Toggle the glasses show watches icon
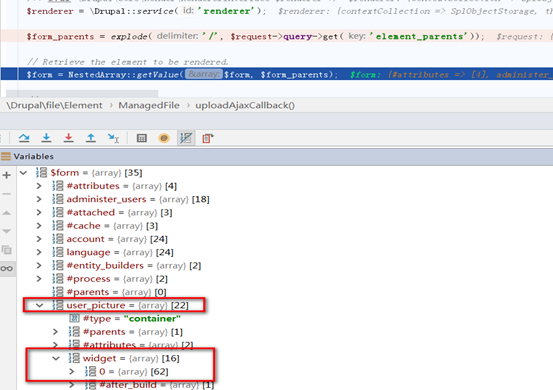 (7, 269)
